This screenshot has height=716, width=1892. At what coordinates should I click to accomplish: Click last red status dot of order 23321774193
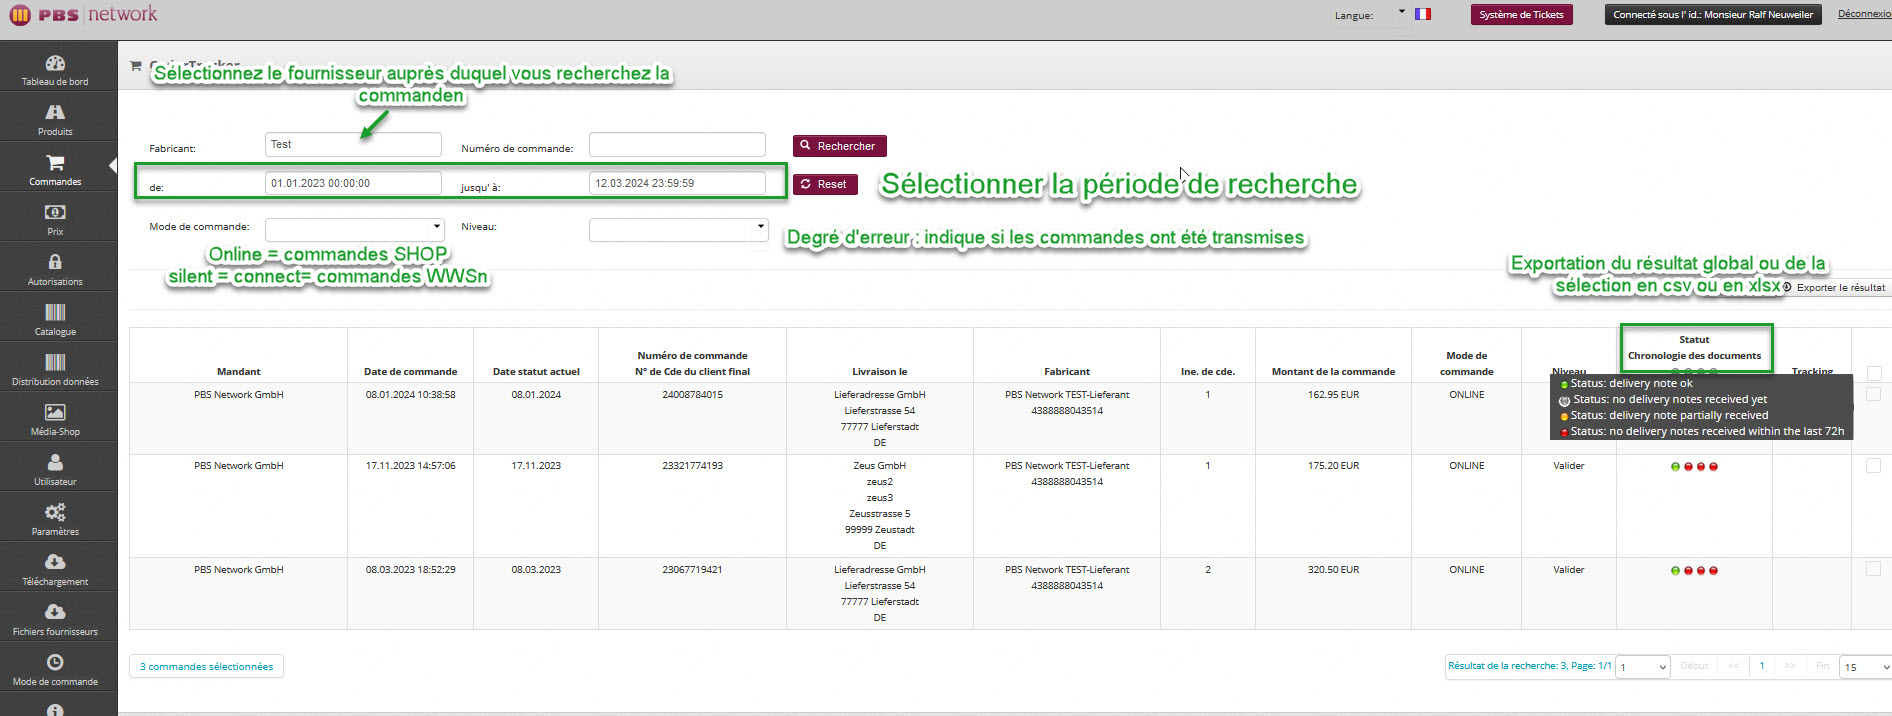pos(1713,466)
